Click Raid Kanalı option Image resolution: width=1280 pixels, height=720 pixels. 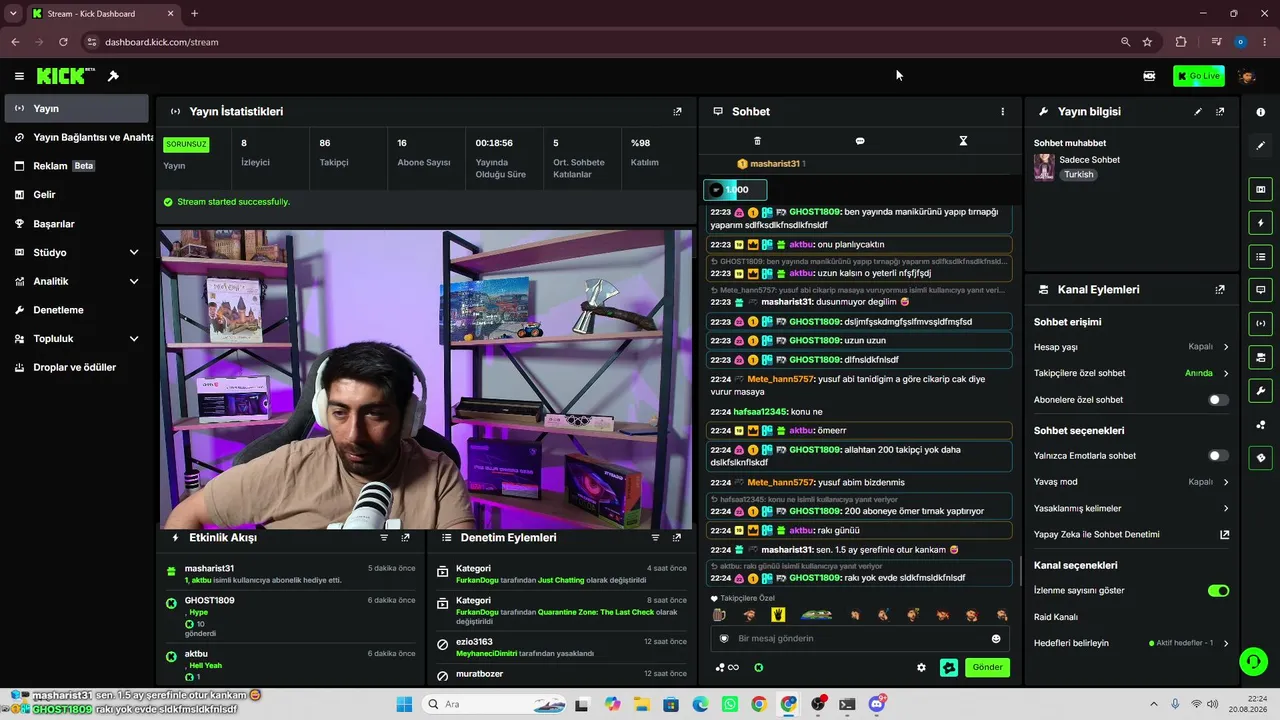(x=1056, y=617)
